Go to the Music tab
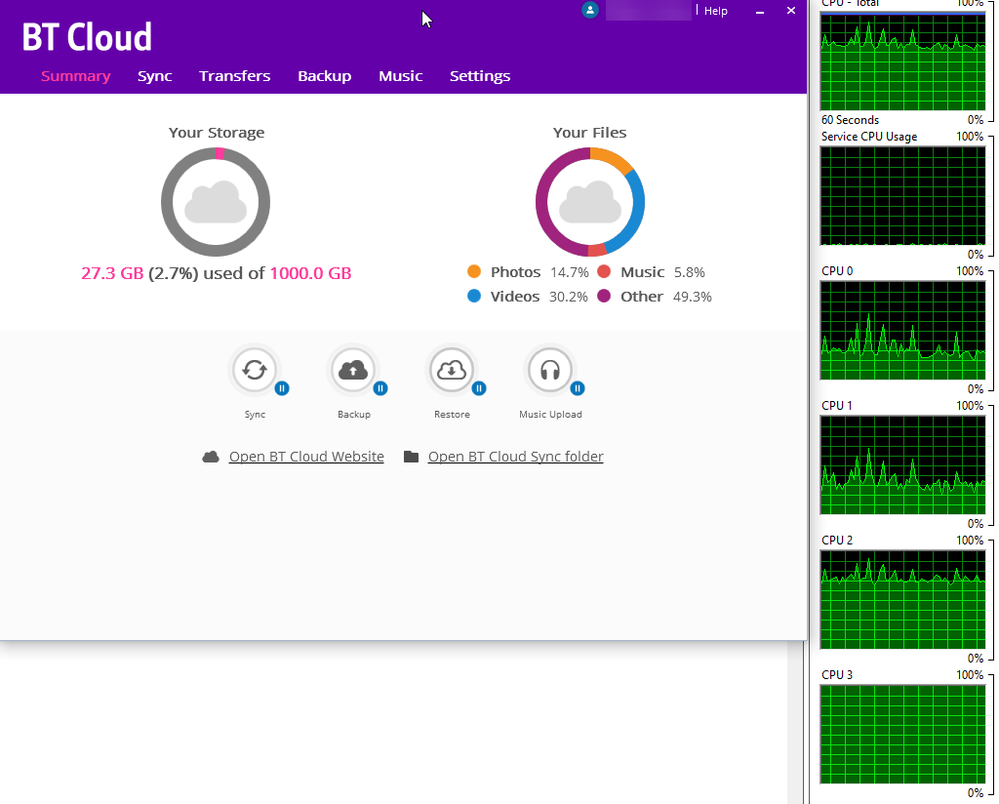This screenshot has height=804, width=999. 400,76
